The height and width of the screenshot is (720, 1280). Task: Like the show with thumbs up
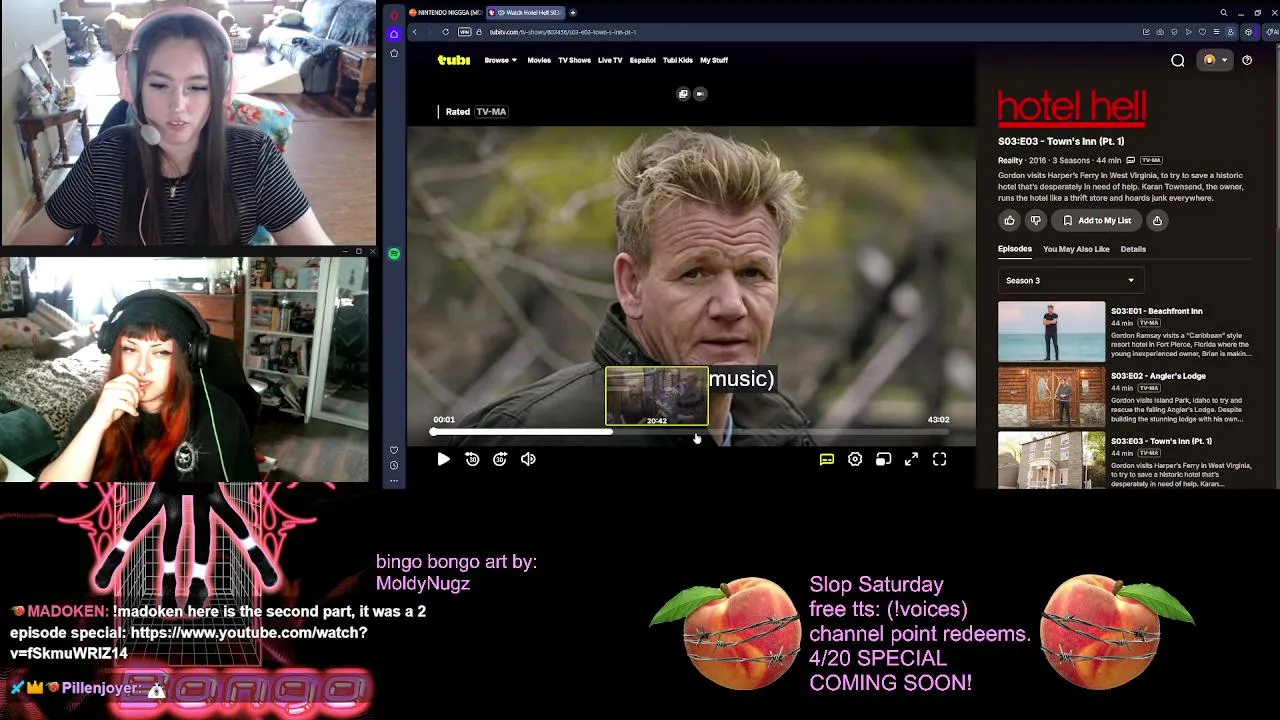coord(1009,221)
